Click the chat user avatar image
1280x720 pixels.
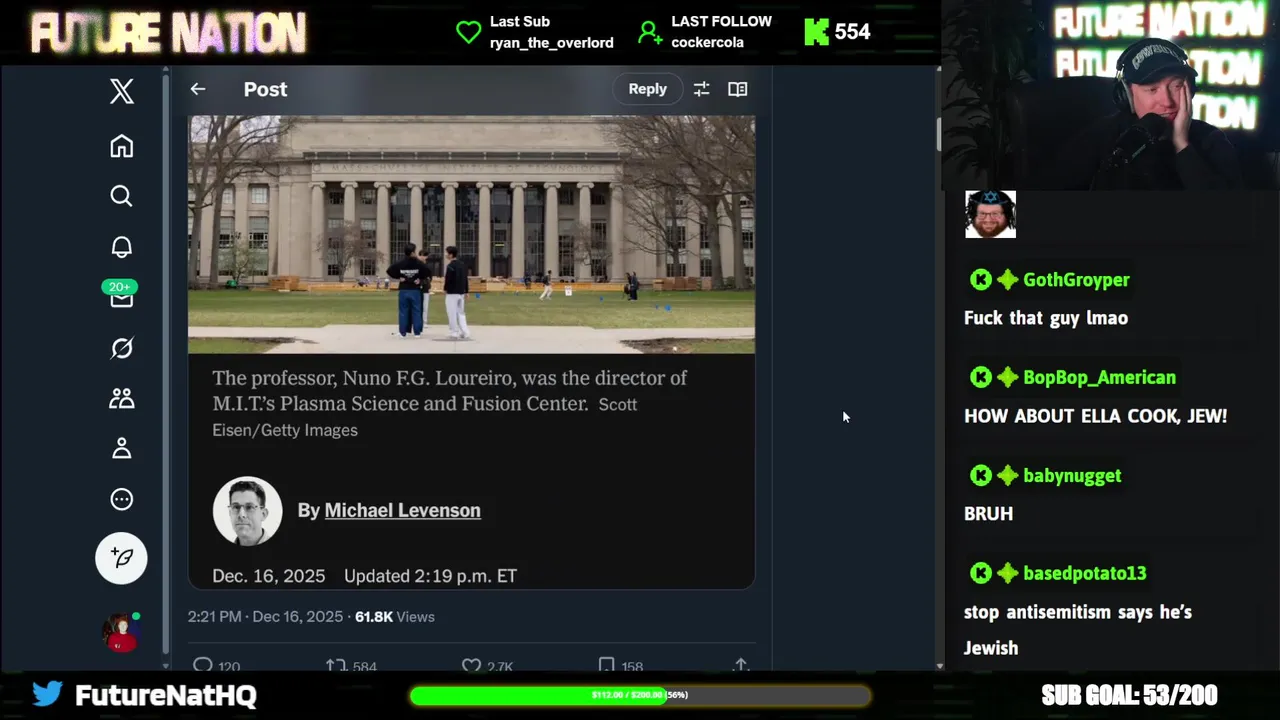[x=990, y=214]
